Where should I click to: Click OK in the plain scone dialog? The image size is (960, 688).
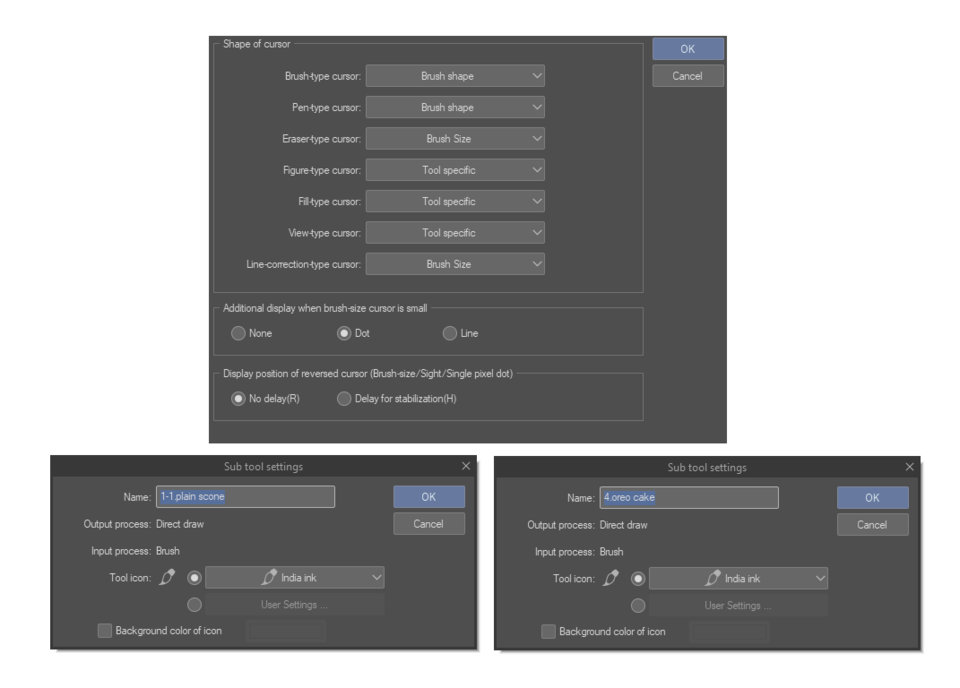pyautogui.click(x=429, y=497)
